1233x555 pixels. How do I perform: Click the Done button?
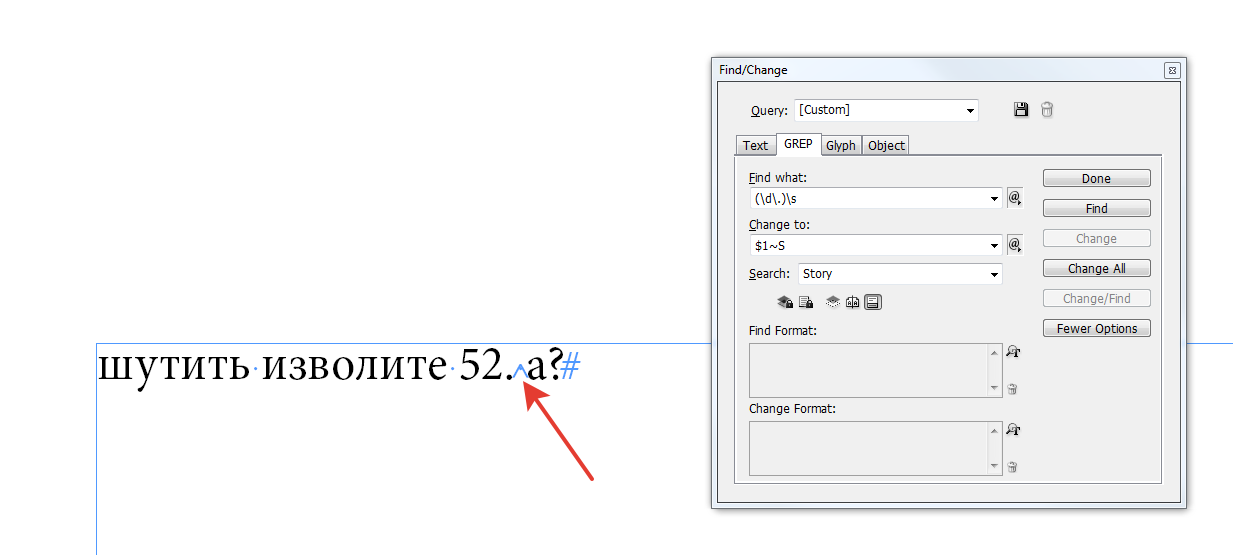click(1096, 179)
